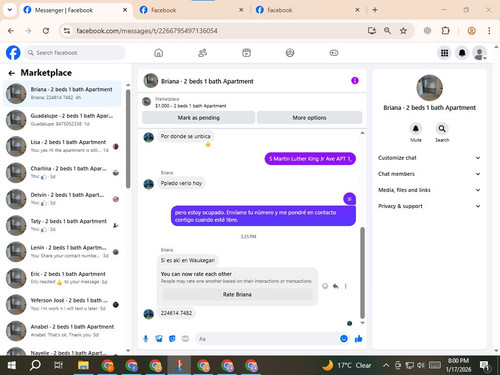Image resolution: width=500 pixels, height=375 pixels.
Task: Open Anabel's apartment conversation
Action: (x=63, y=331)
